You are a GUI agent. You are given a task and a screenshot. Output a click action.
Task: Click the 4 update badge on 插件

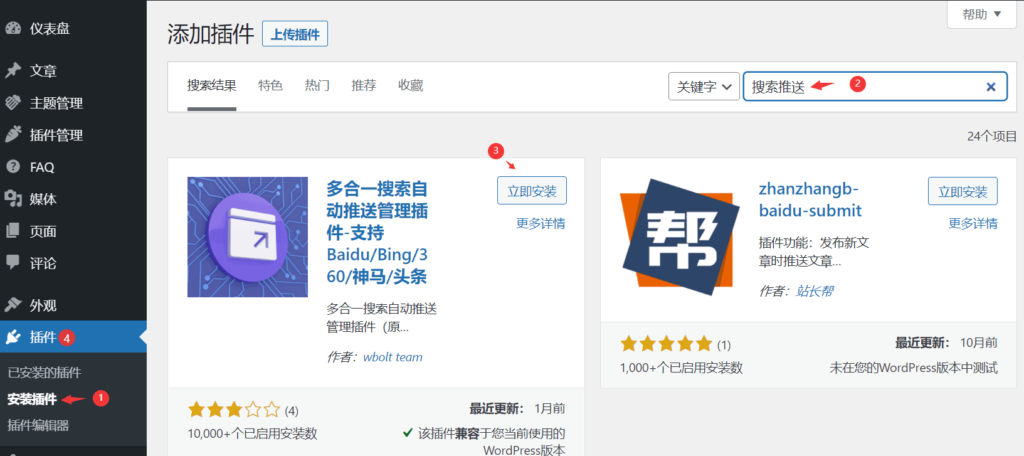67,338
